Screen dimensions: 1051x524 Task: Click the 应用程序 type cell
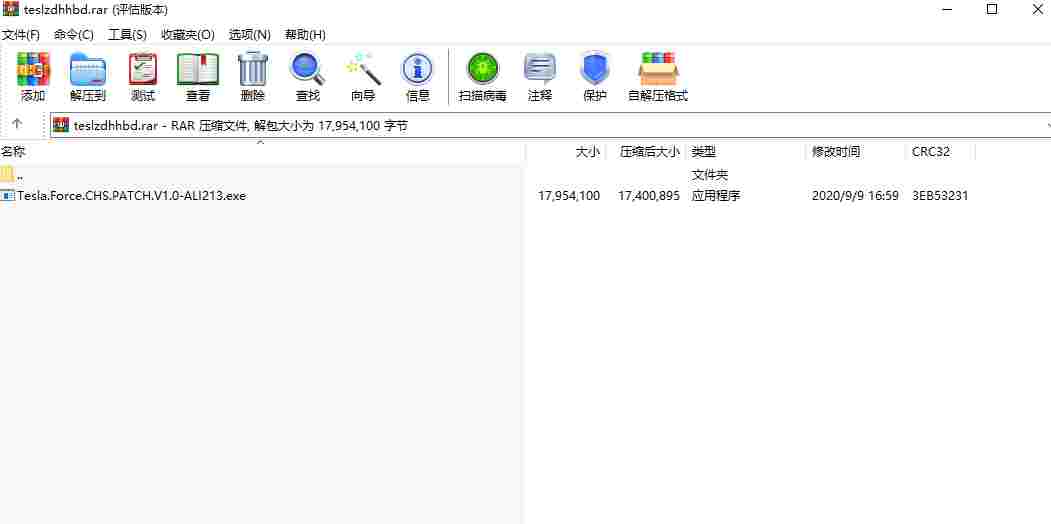coord(716,196)
